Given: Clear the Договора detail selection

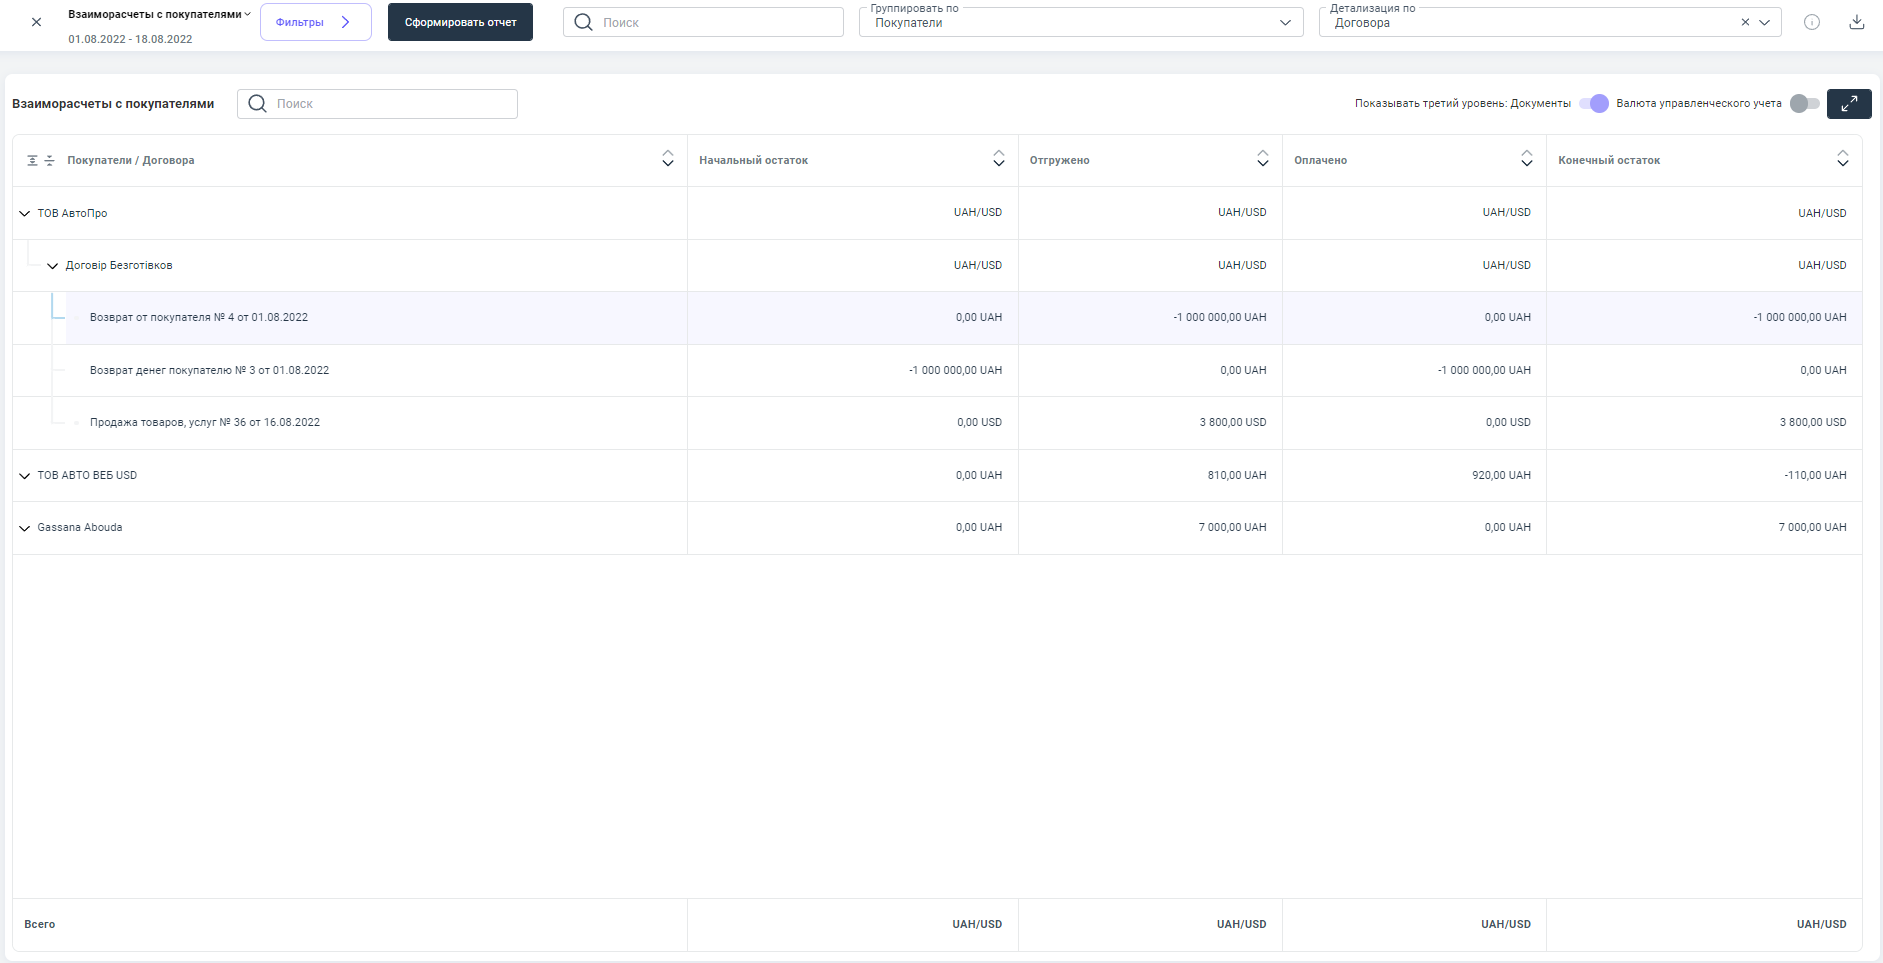Looking at the screenshot, I should [x=1745, y=22].
